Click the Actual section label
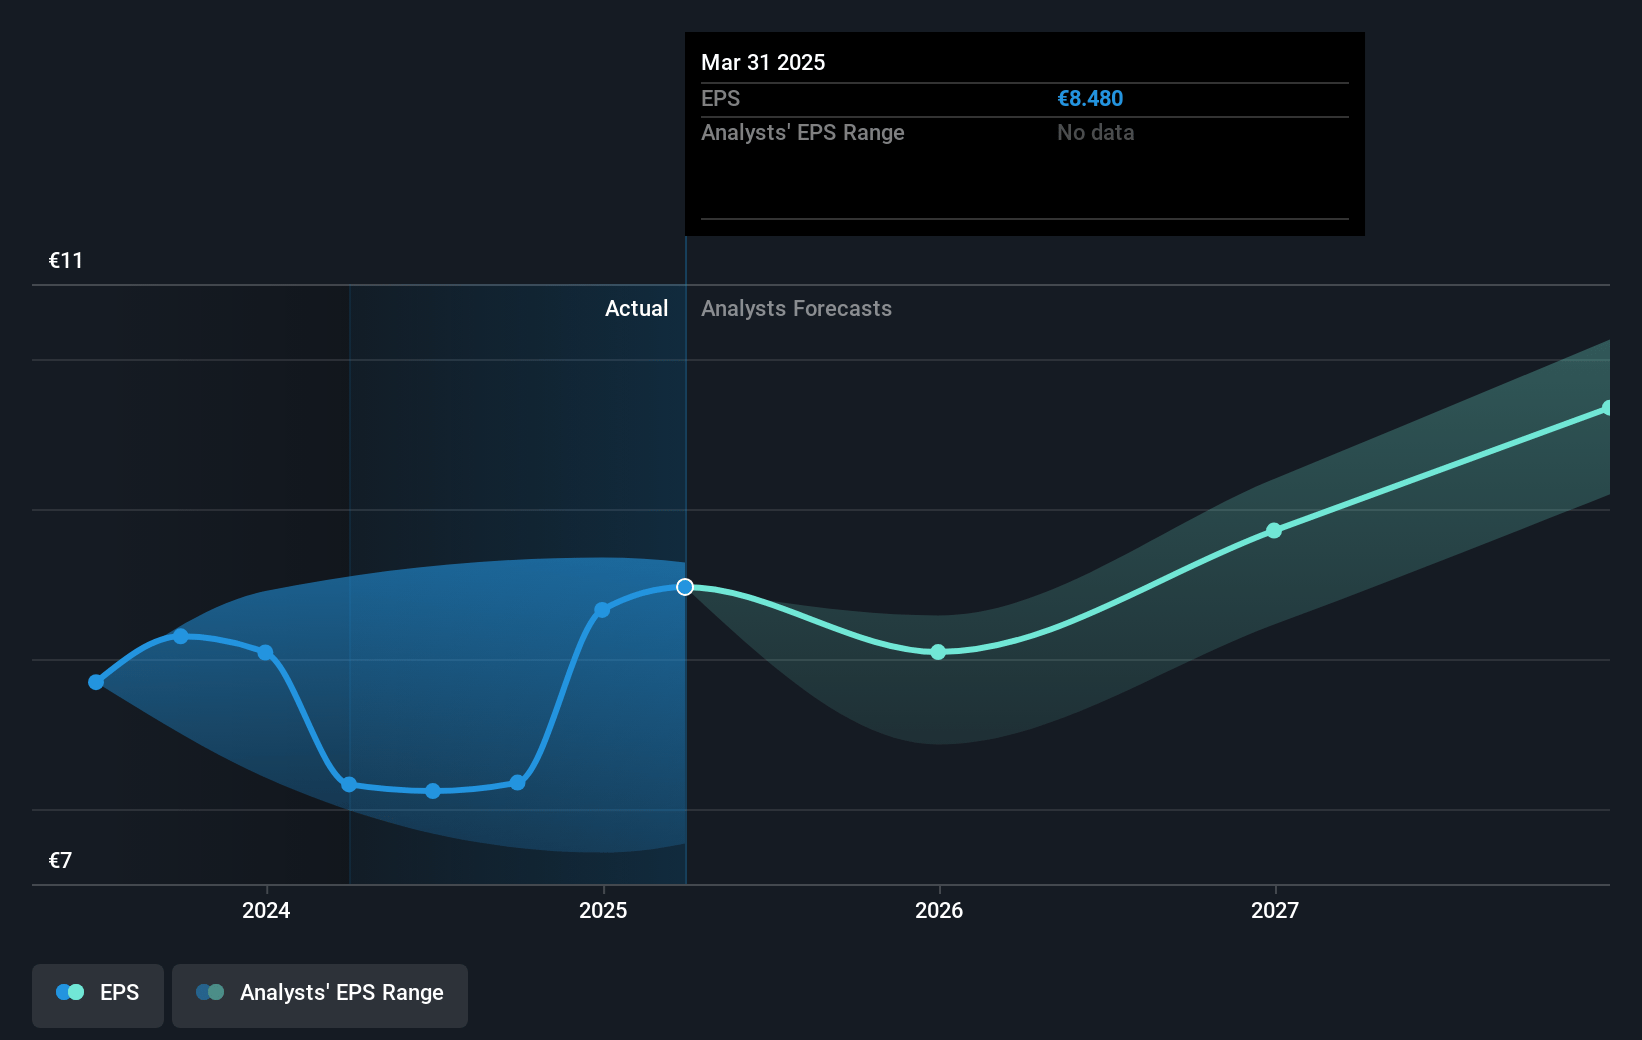Viewport: 1642px width, 1040px height. (636, 309)
